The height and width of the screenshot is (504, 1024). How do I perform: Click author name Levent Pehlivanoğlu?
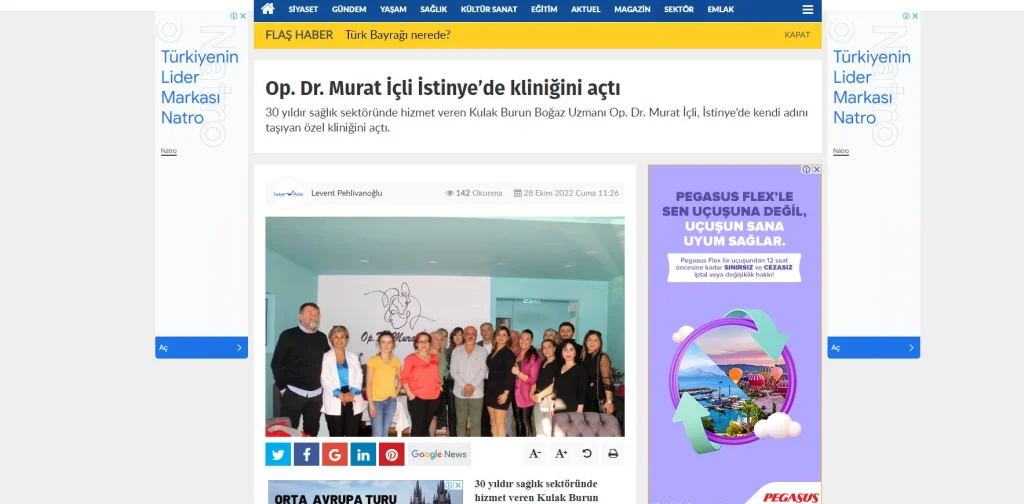tap(347, 193)
